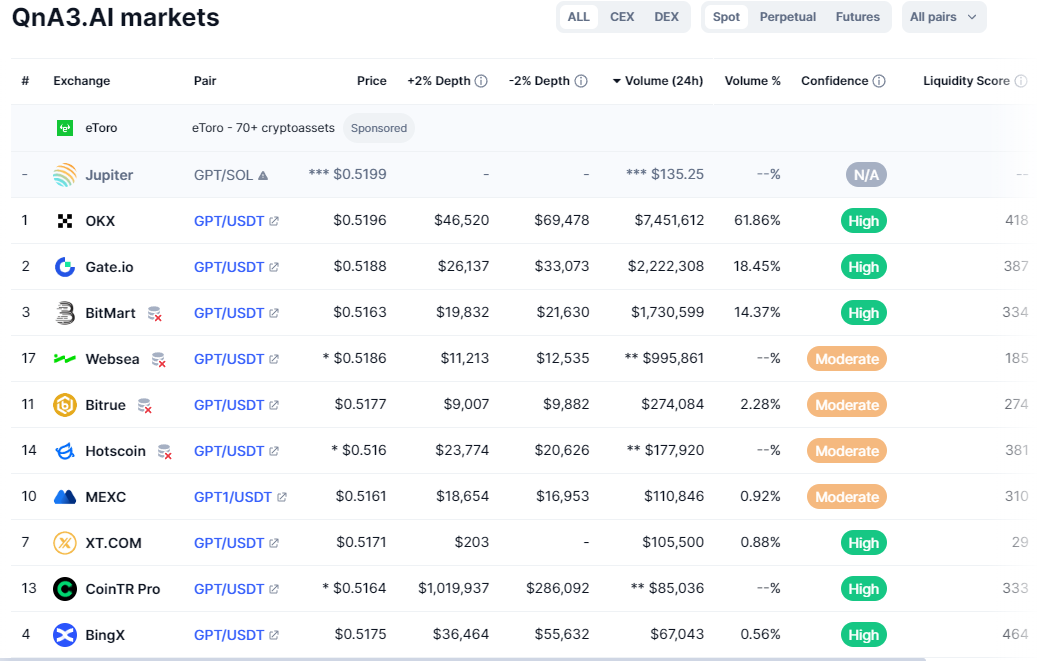Click external link icon on OKX GPT/USDT
Screen dimensions: 1037x661
[x=274, y=221]
